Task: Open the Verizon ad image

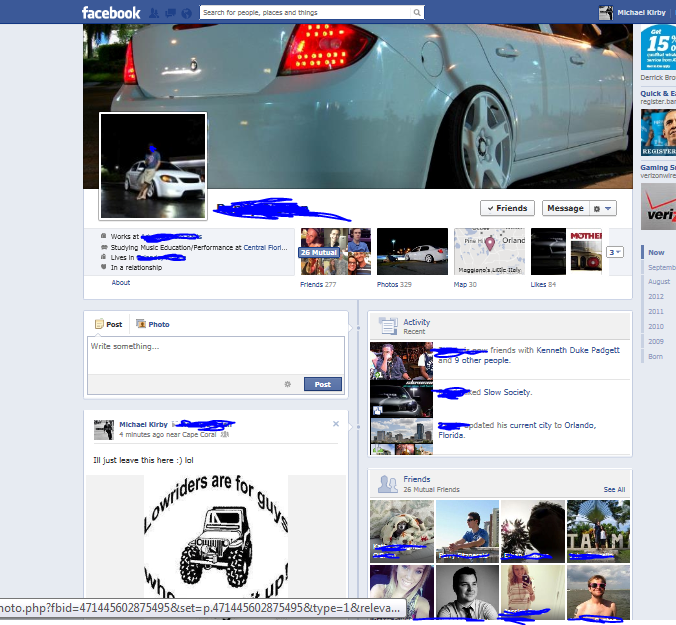Action: tap(658, 207)
